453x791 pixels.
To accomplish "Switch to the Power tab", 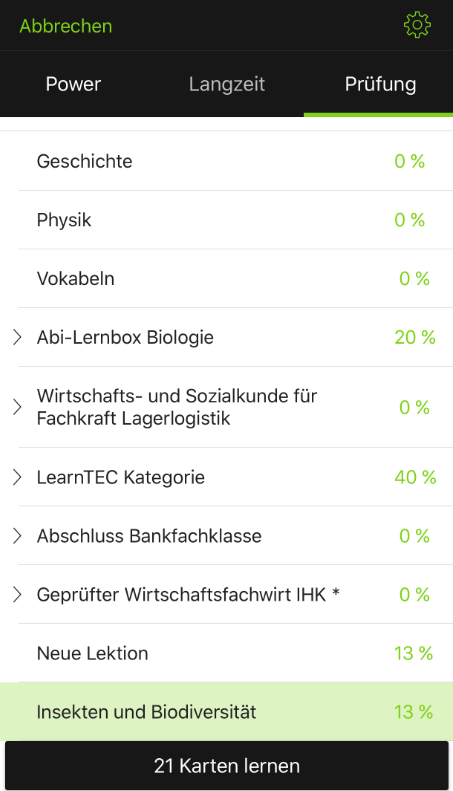I will point(74,84).
